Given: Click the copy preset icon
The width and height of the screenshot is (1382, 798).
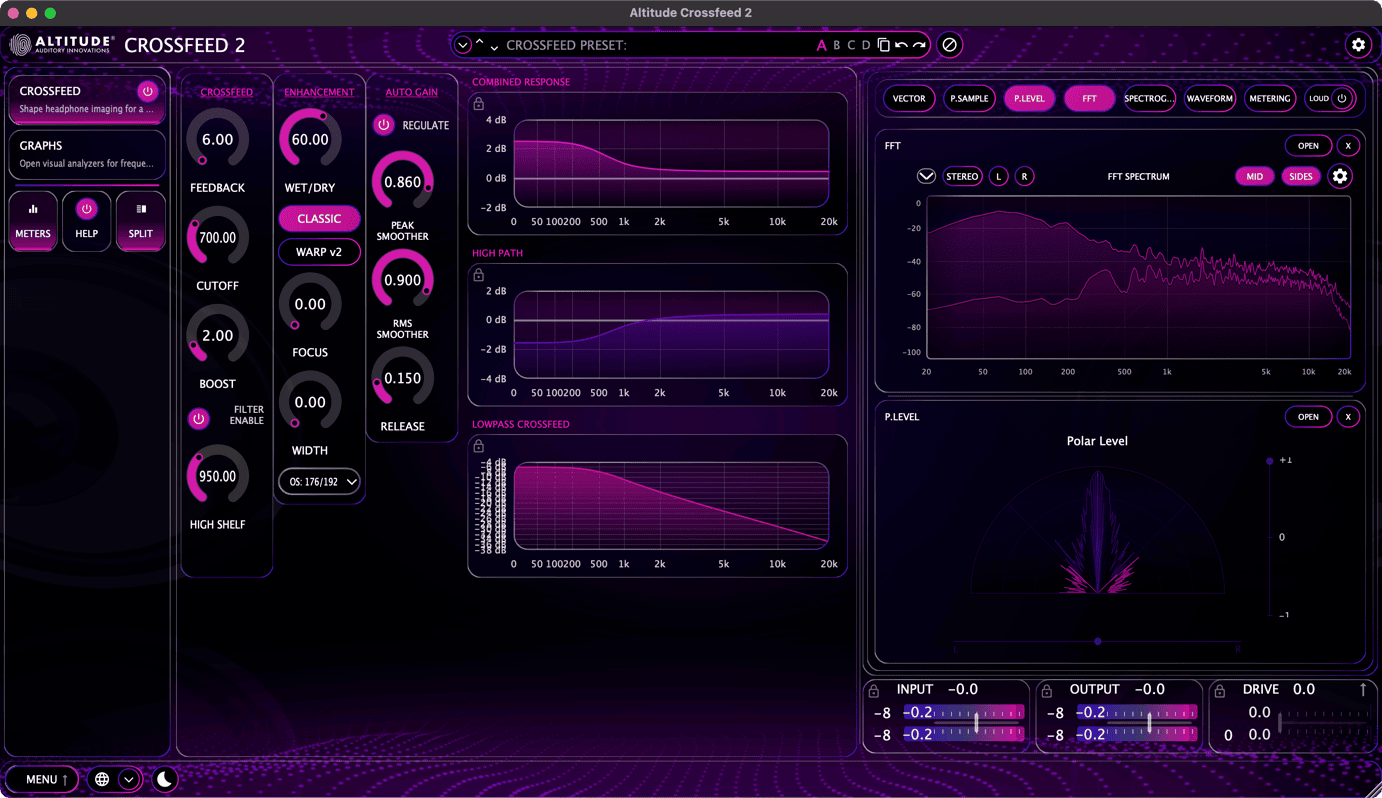Looking at the screenshot, I should tap(883, 45).
